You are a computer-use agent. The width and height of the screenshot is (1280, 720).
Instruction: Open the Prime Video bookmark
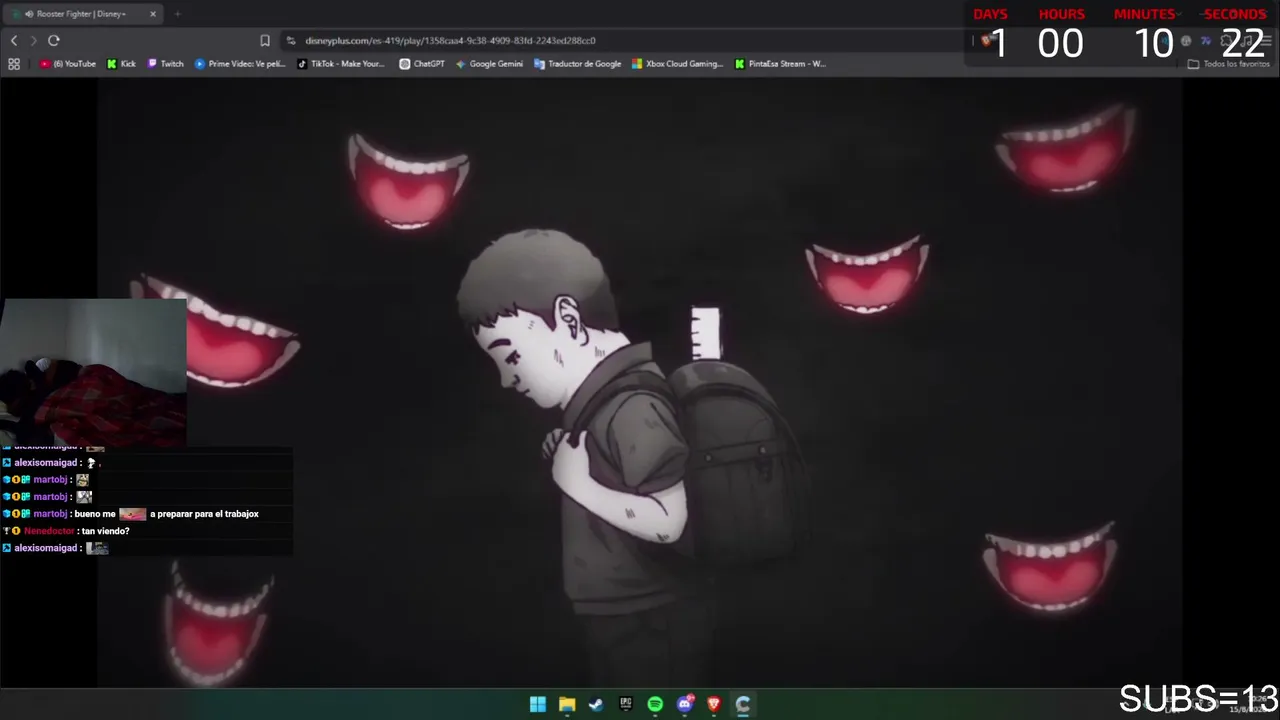[x=240, y=64]
